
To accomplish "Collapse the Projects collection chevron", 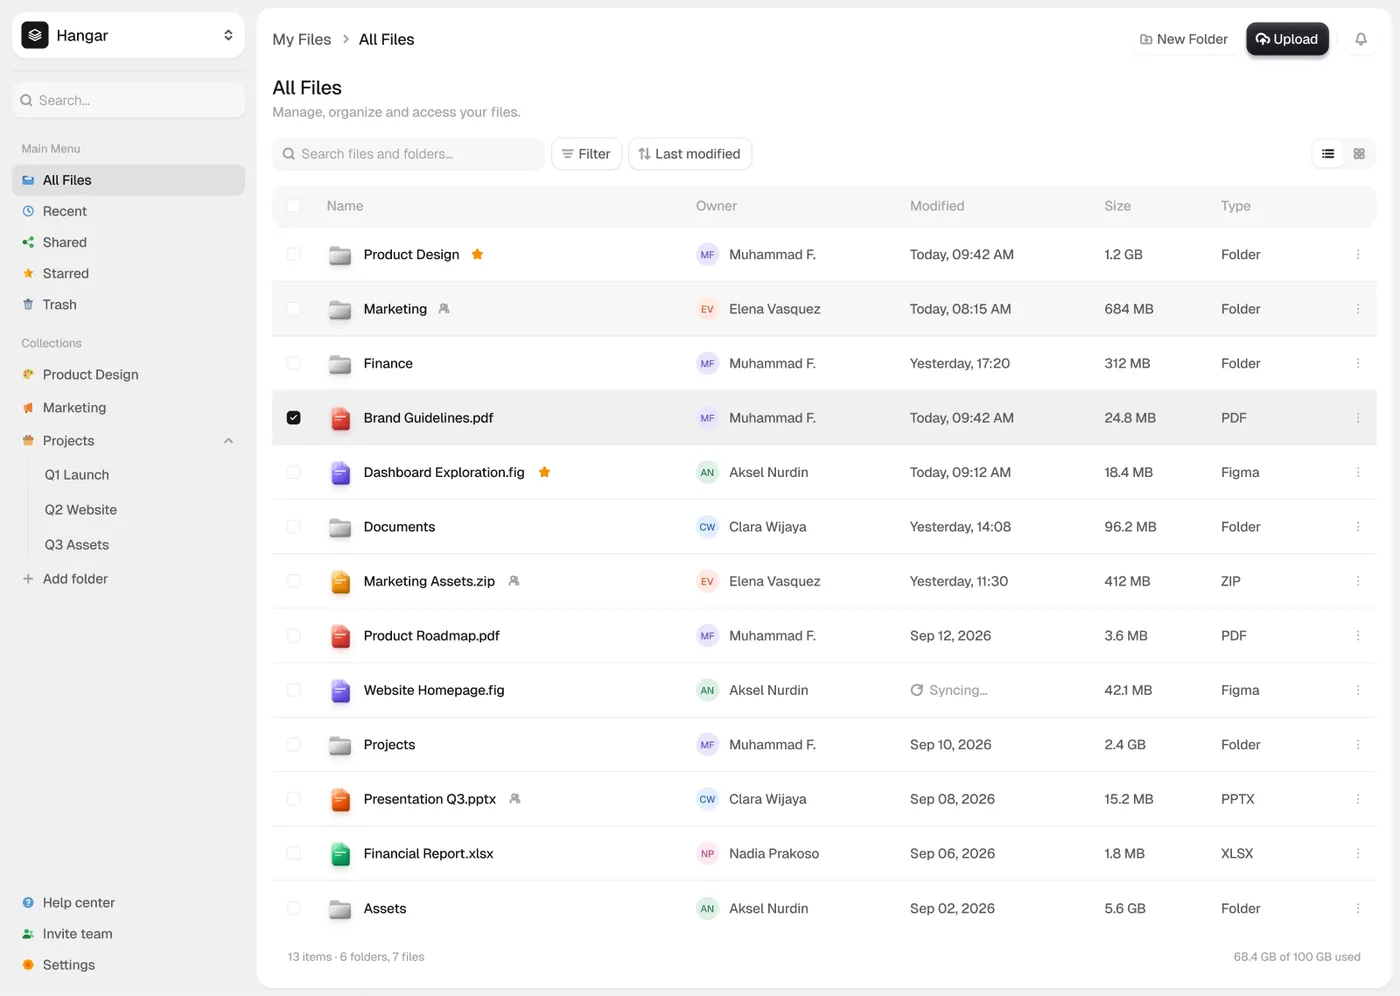I will click(228, 441).
